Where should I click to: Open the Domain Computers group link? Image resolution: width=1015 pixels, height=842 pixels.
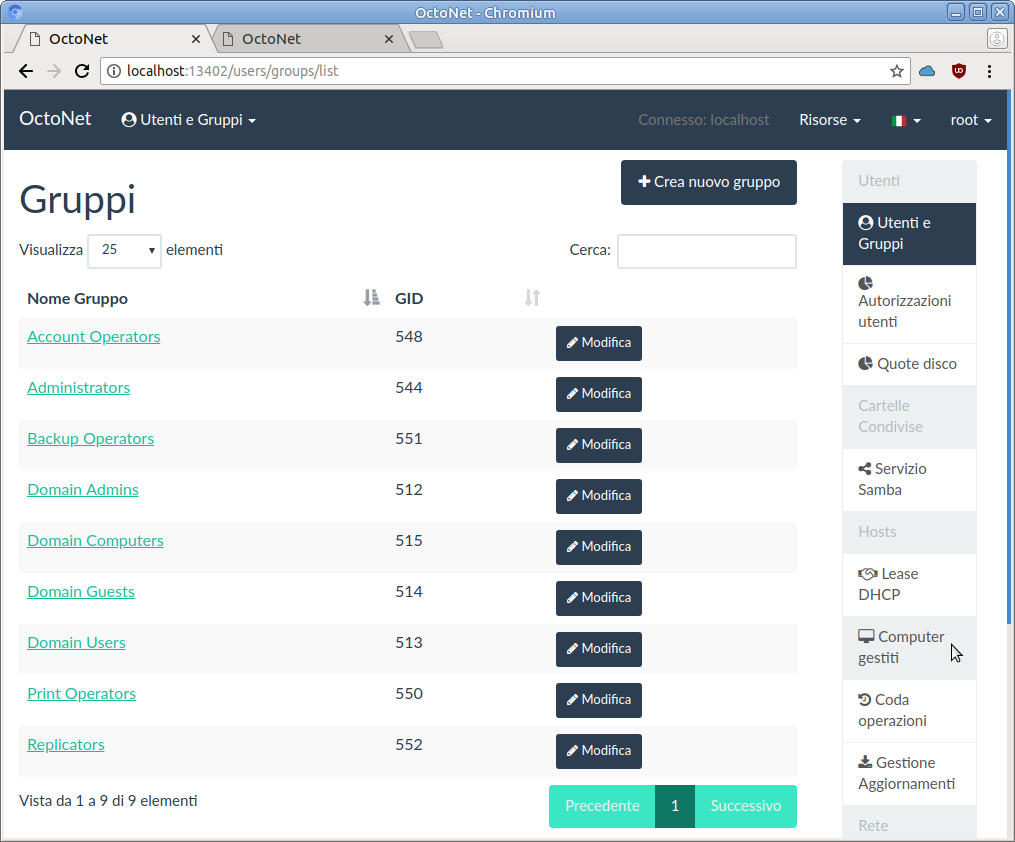95,540
